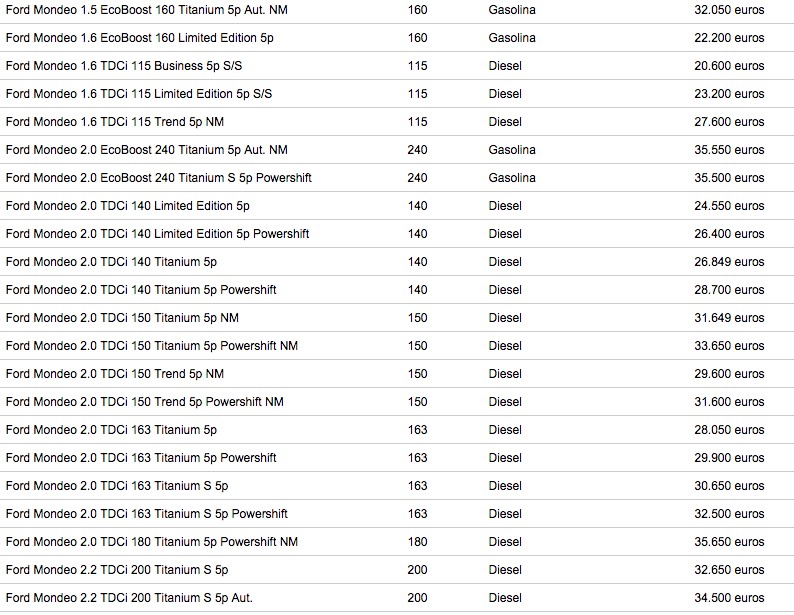Open Ford Mondeo 2.0 TDCi 140 Limited Edition 5p Powershift
Screen dimensions: 794x615
click(157, 234)
